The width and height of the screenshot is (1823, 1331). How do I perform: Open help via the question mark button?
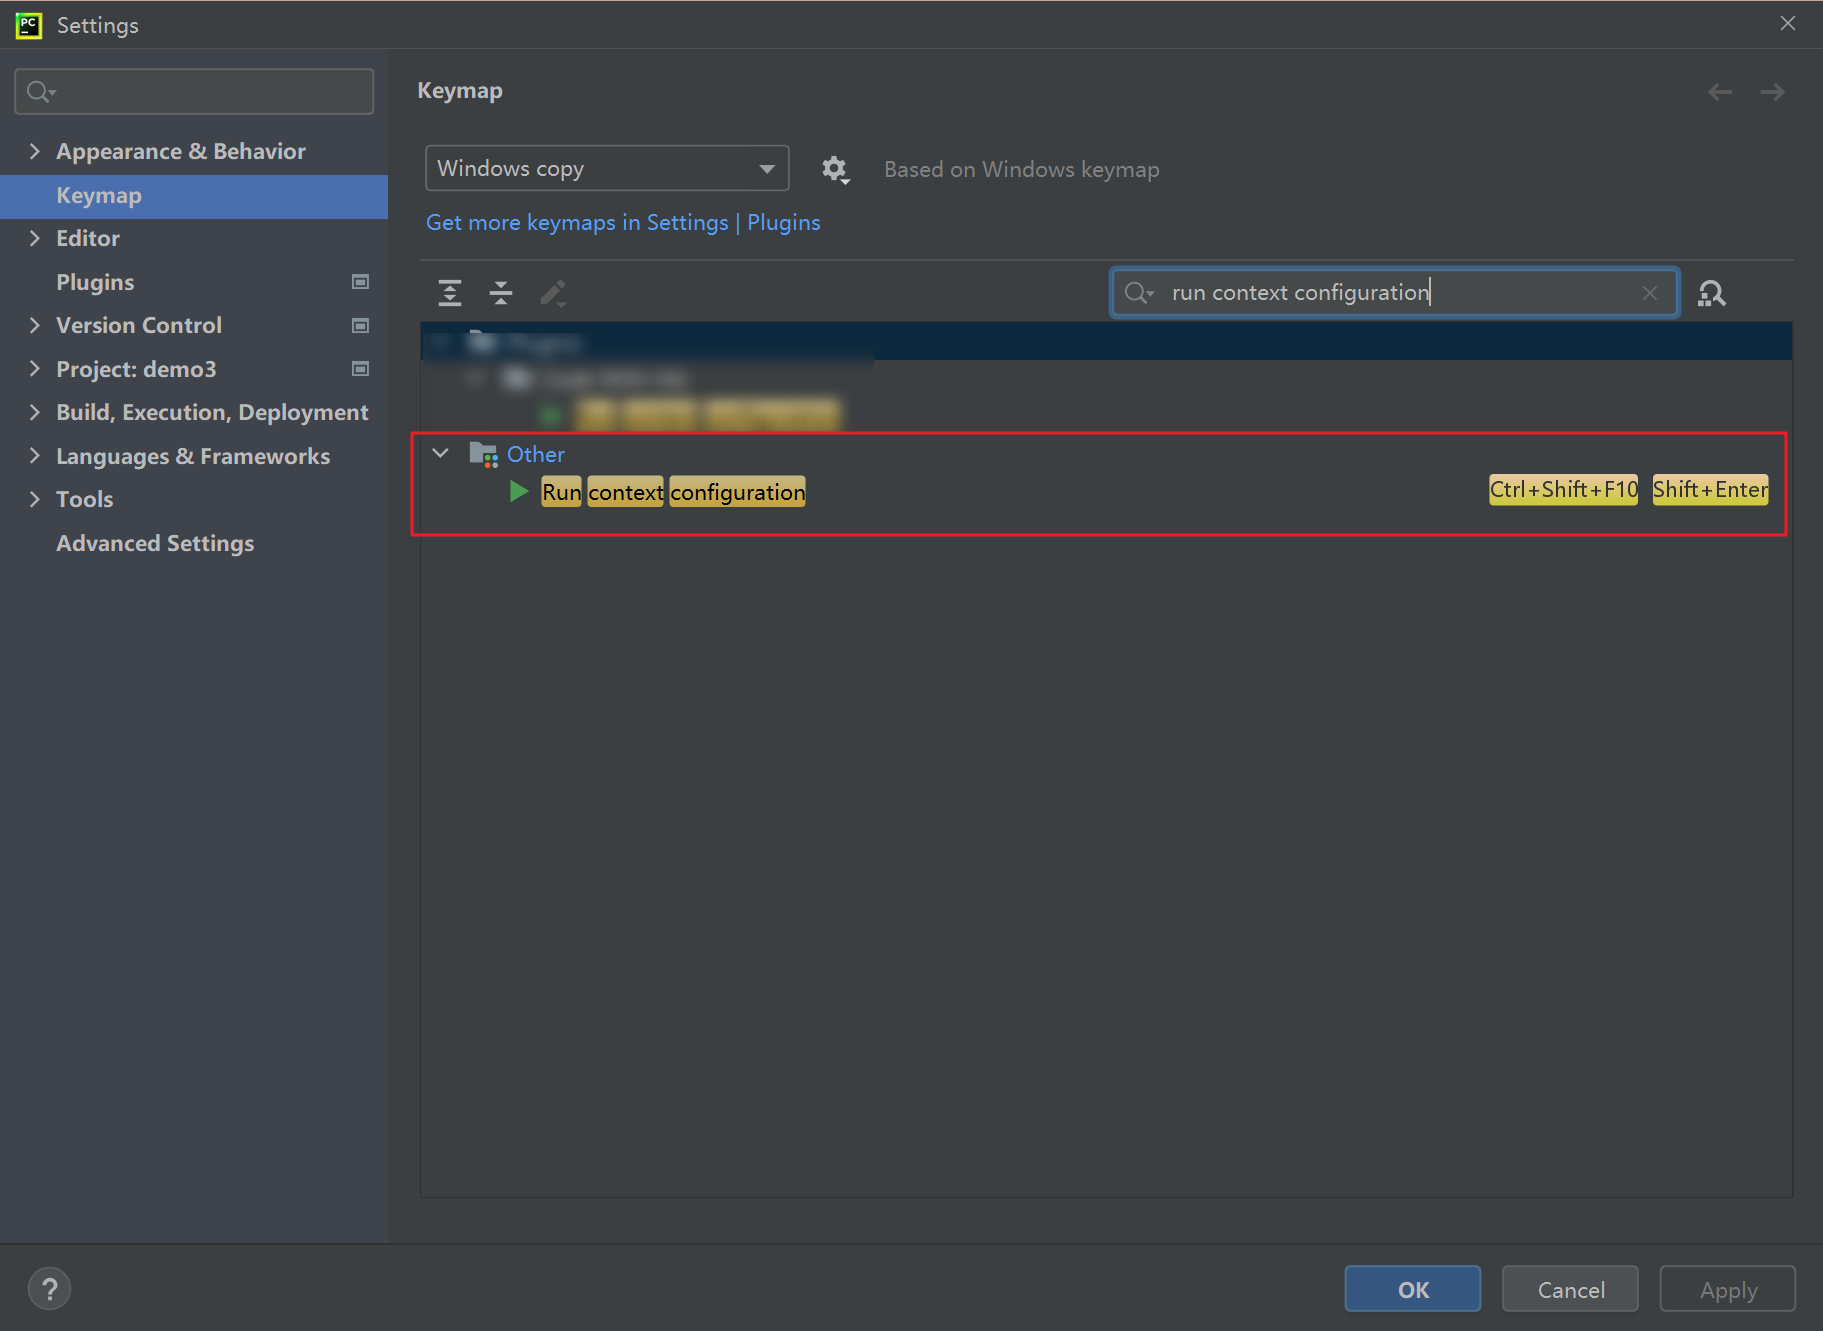tap(49, 1288)
